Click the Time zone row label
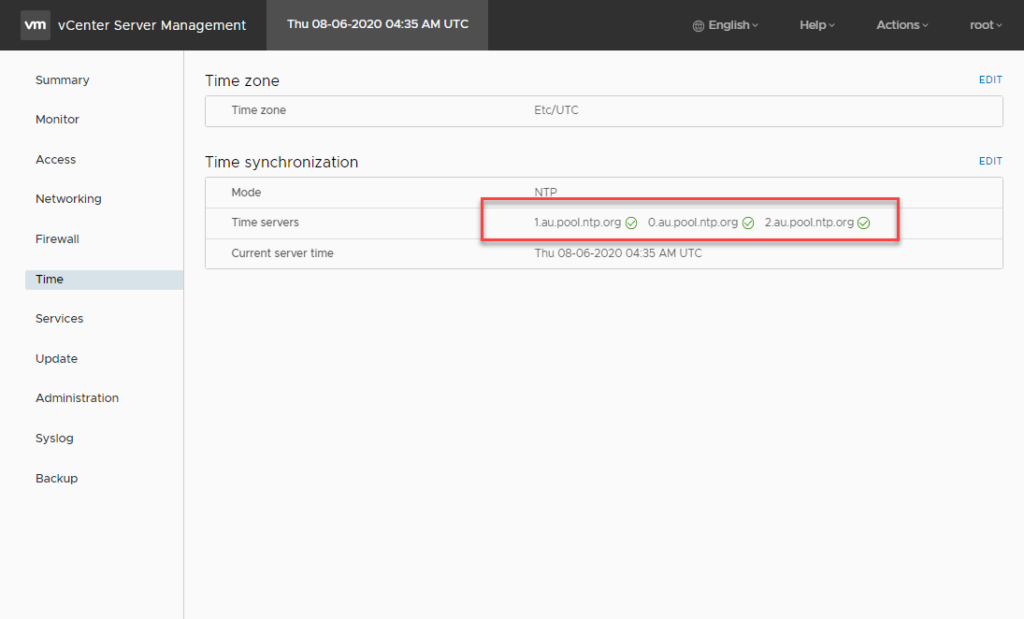The image size is (1024, 619). click(259, 110)
